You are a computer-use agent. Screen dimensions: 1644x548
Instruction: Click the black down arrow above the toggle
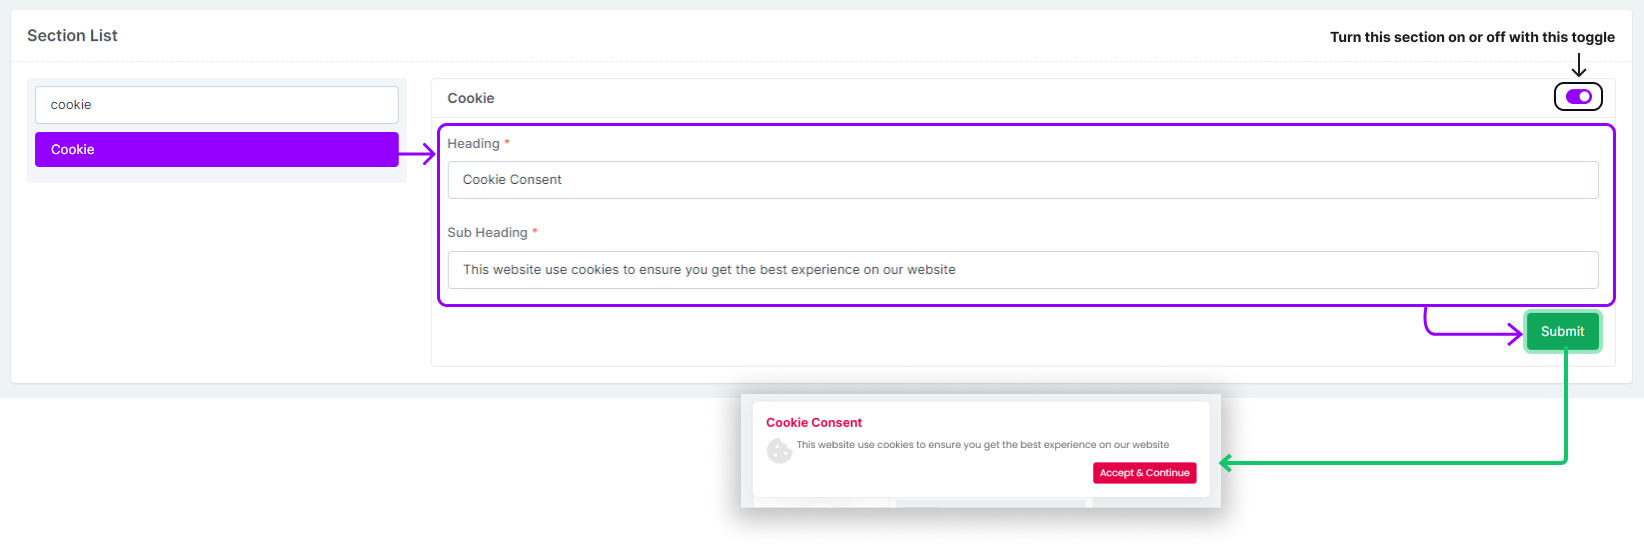point(1579,66)
